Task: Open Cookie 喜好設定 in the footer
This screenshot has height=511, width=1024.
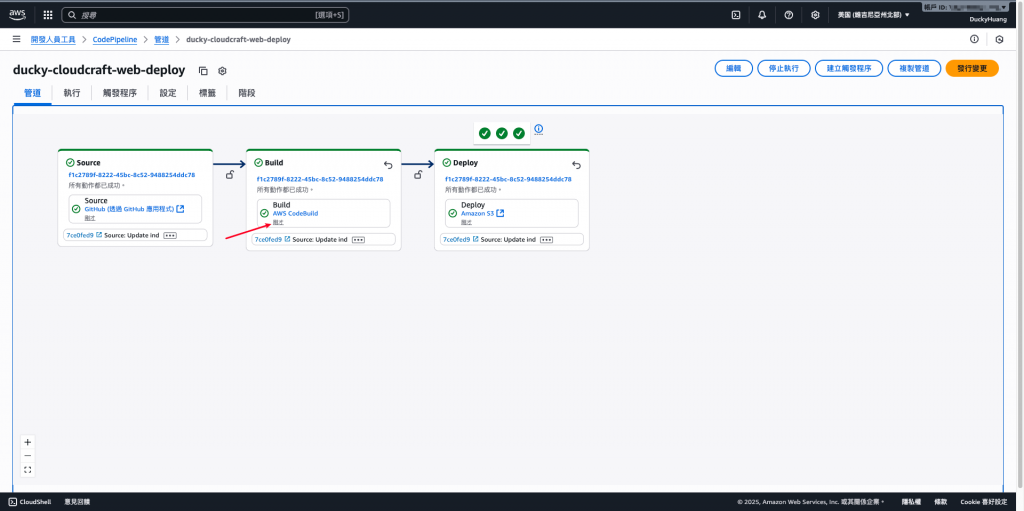Action: click(x=984, y=502)
